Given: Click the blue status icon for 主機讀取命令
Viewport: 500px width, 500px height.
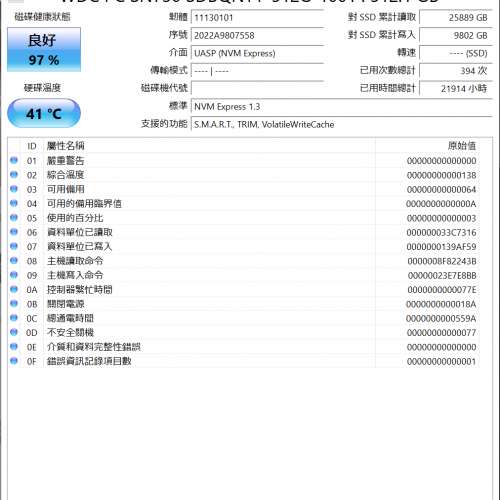Looking at the screenshot, I should click(14, 261).
